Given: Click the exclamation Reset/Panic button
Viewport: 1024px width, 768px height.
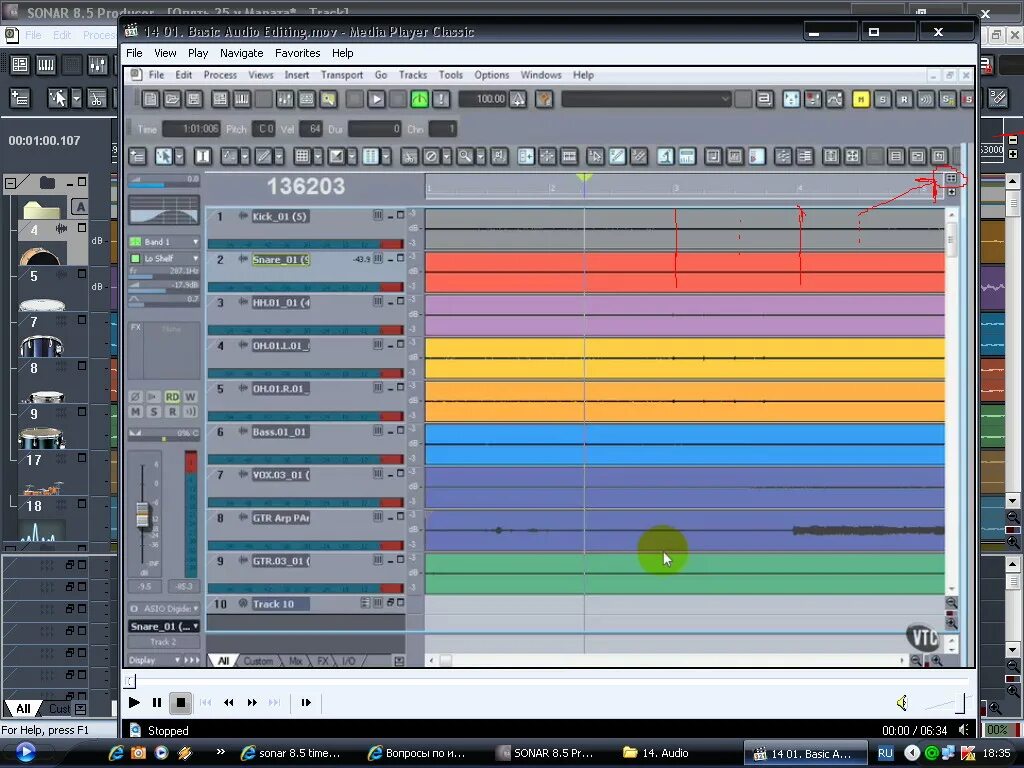Looking at the screenshot, I should coord(441,99).
